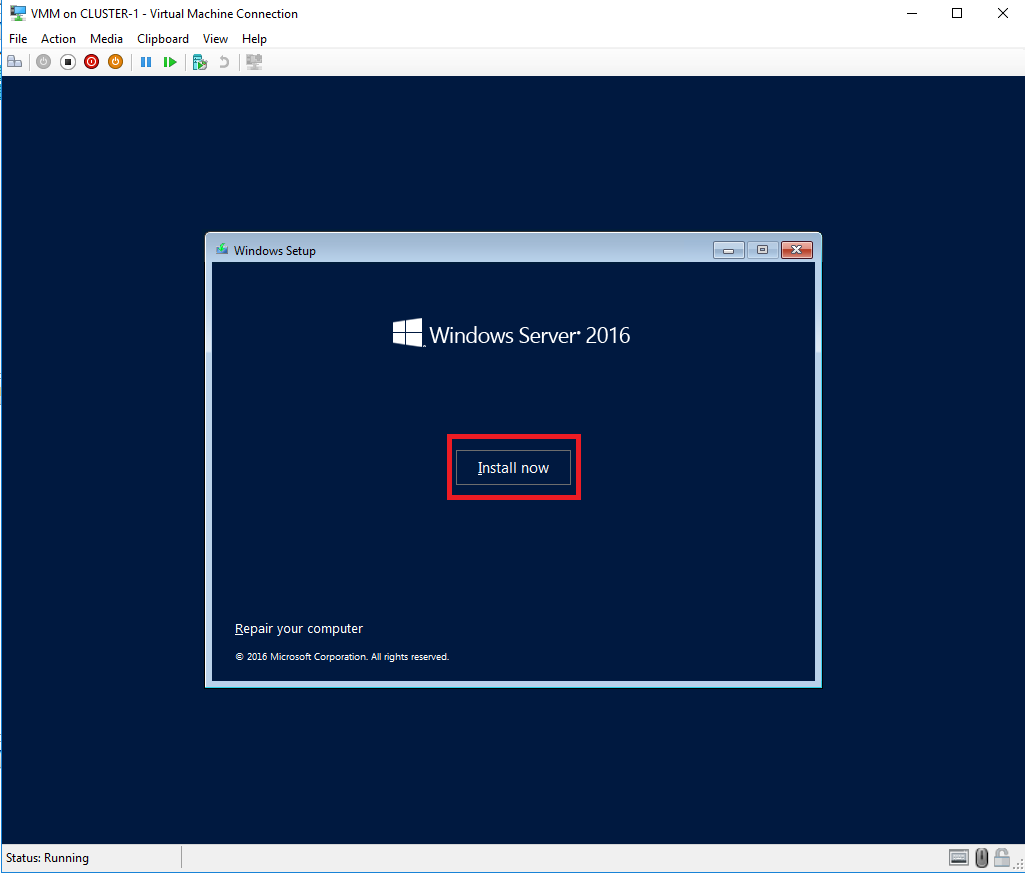This screenshot has width=1025, height=874.
Task: Click the greyed-out Start toolbar icon
Action: (43, 62)
